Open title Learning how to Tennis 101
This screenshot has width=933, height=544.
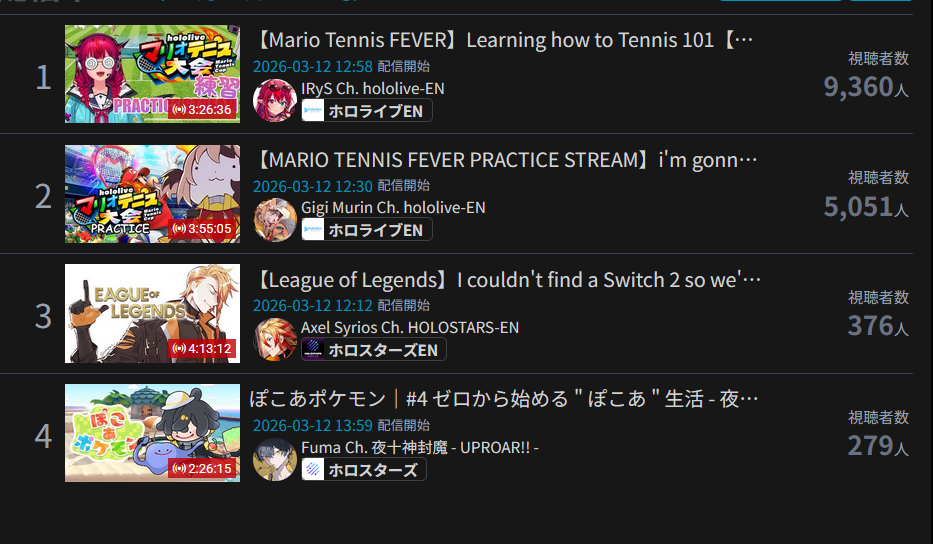pos(503,40)
